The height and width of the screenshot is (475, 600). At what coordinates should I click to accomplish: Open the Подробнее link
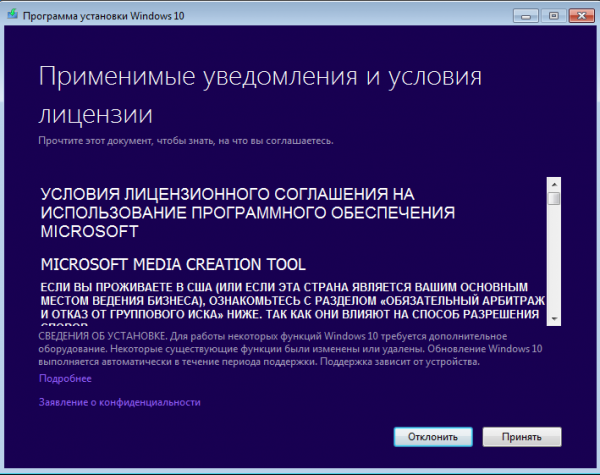pyautogui.click(x=65, y=379)
